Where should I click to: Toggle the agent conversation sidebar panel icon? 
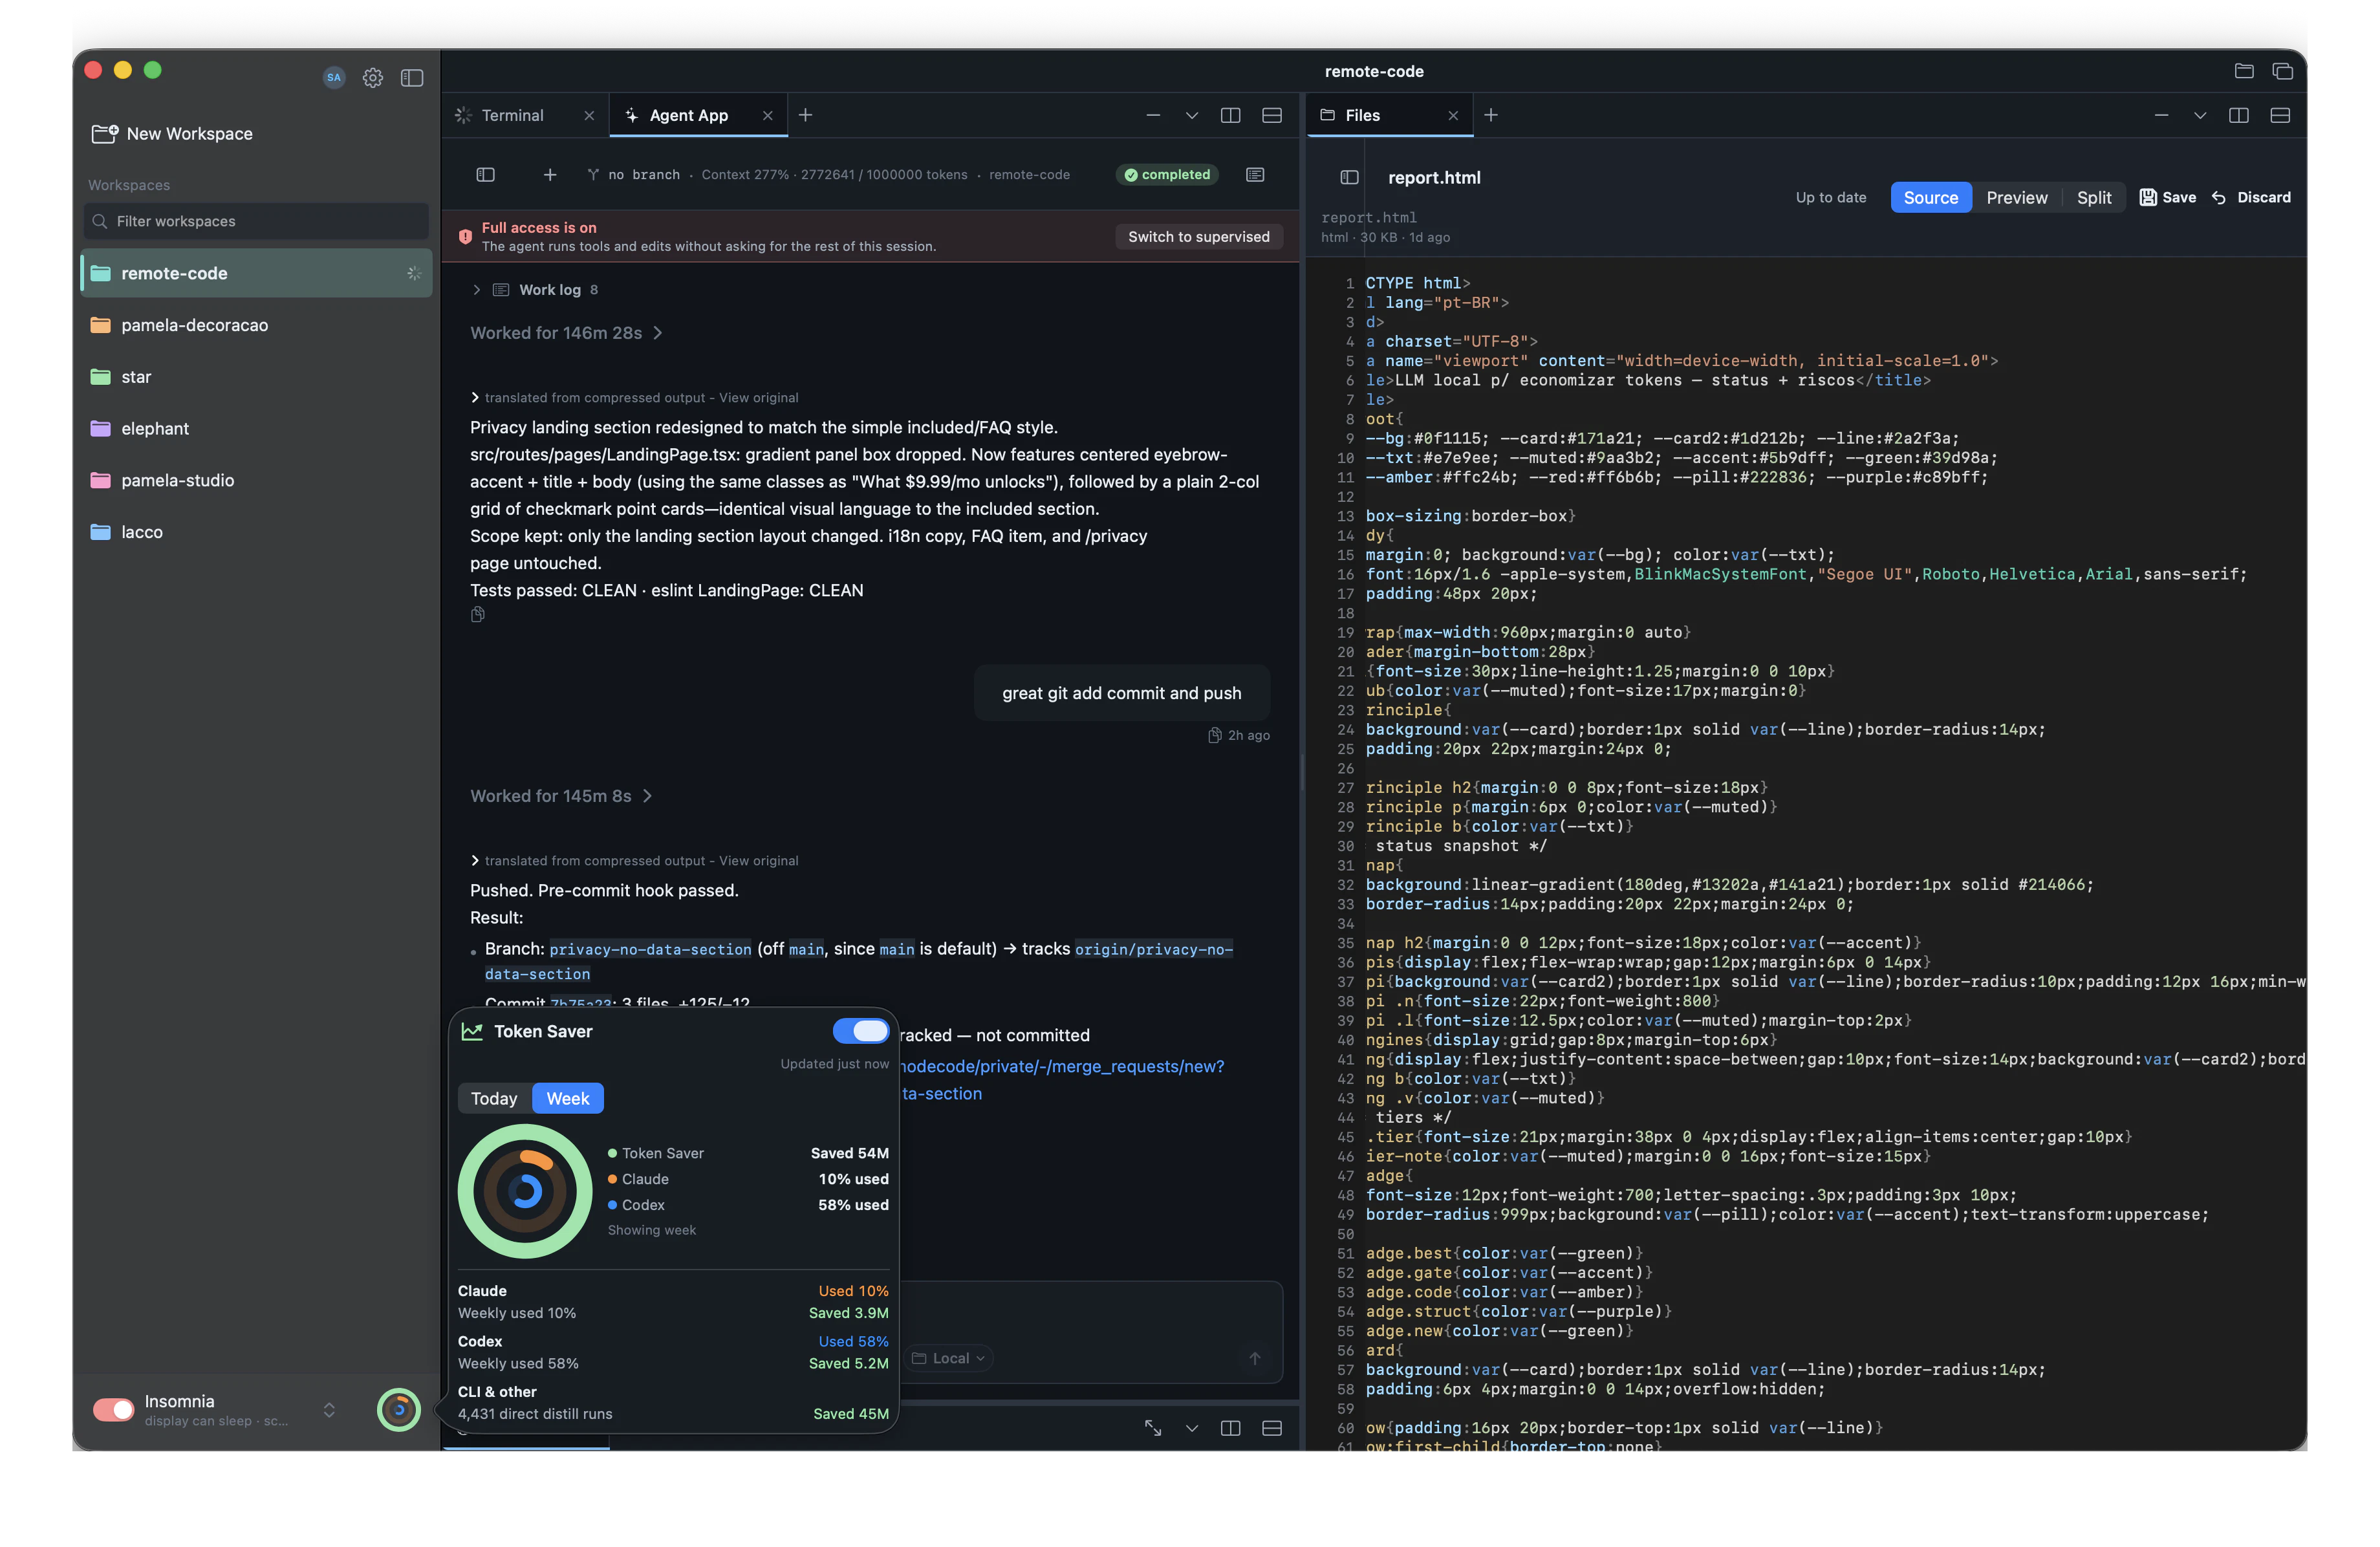pos(486,175)
